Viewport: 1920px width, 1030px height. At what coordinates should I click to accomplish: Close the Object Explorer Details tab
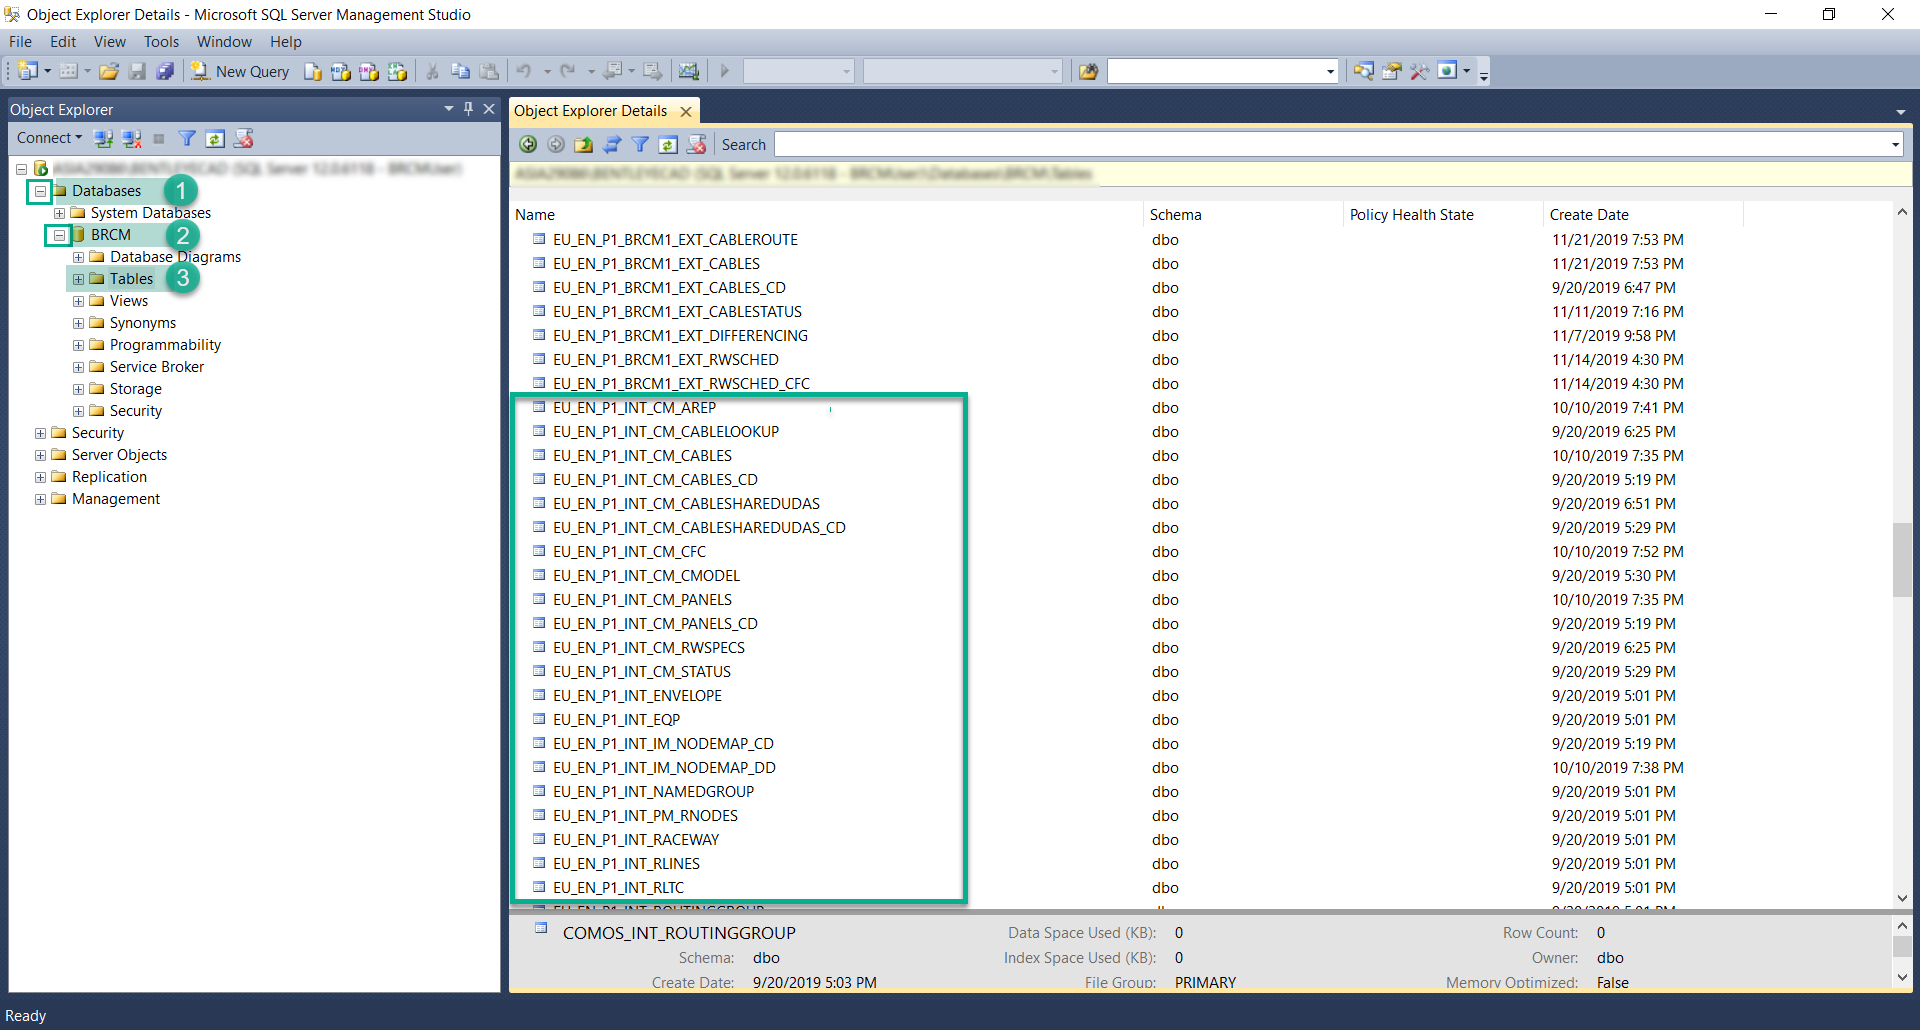[686, 111]
